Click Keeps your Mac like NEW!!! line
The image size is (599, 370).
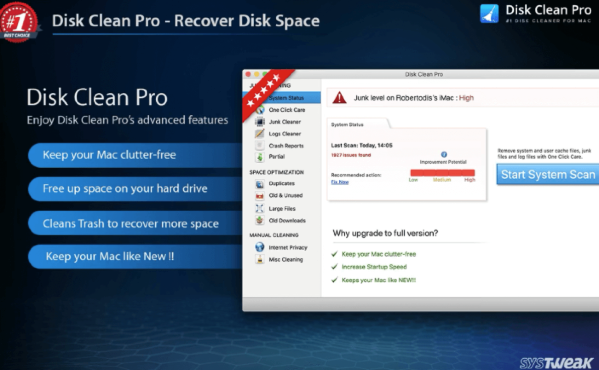tap(379, 280)
